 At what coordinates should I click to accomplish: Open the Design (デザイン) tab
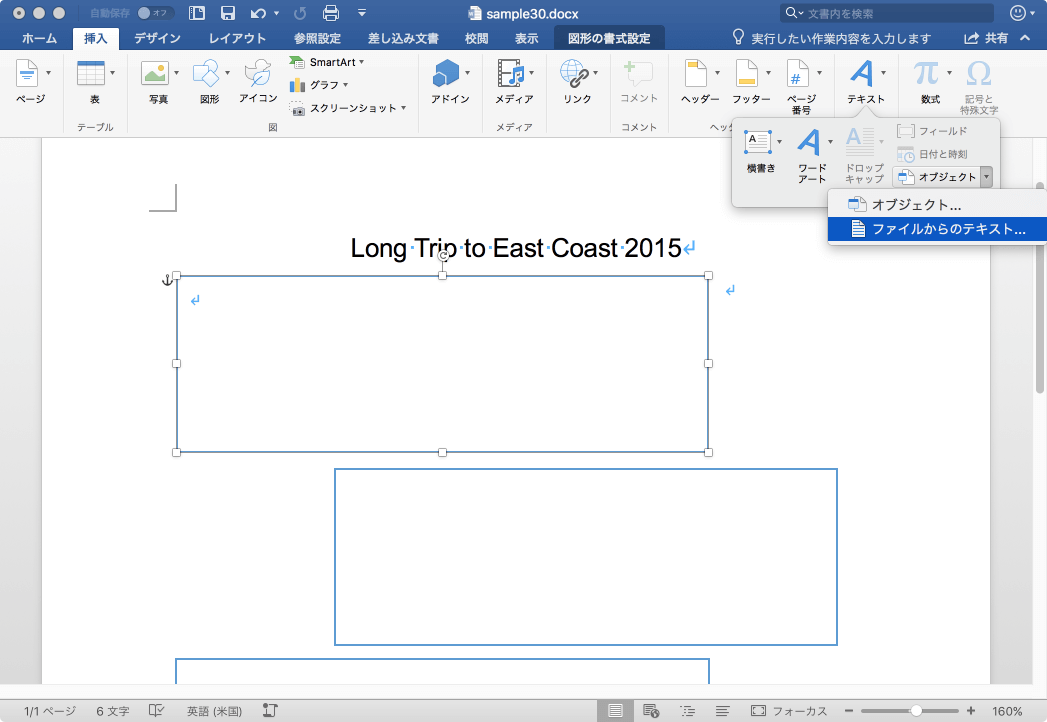click(157, 39)
